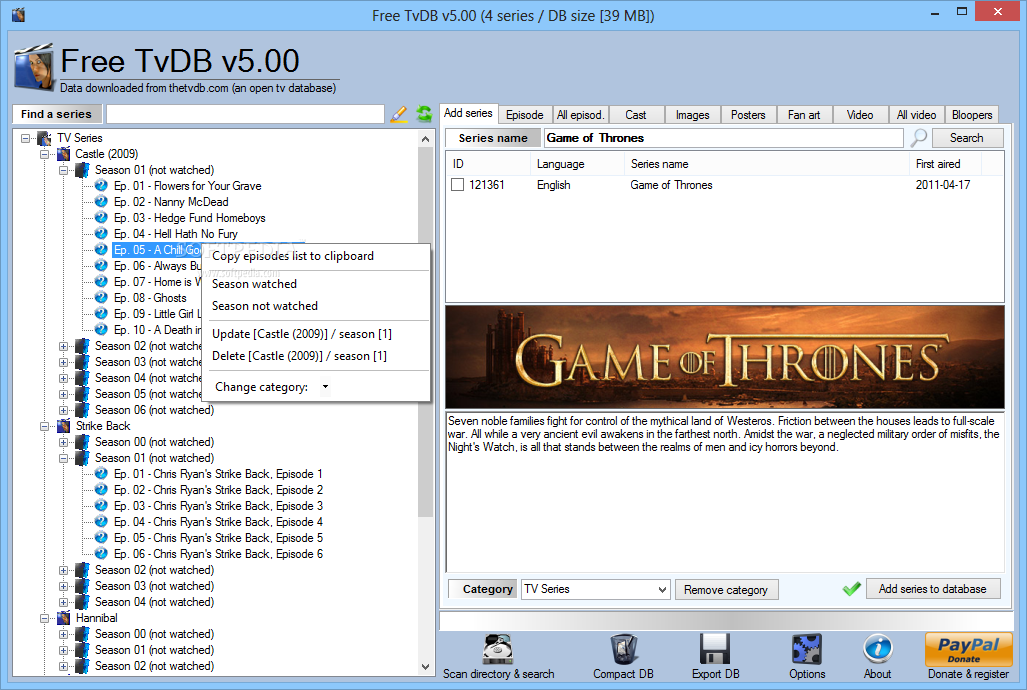
Task: Open the Options puzzle icon
Action: point(807,649)
